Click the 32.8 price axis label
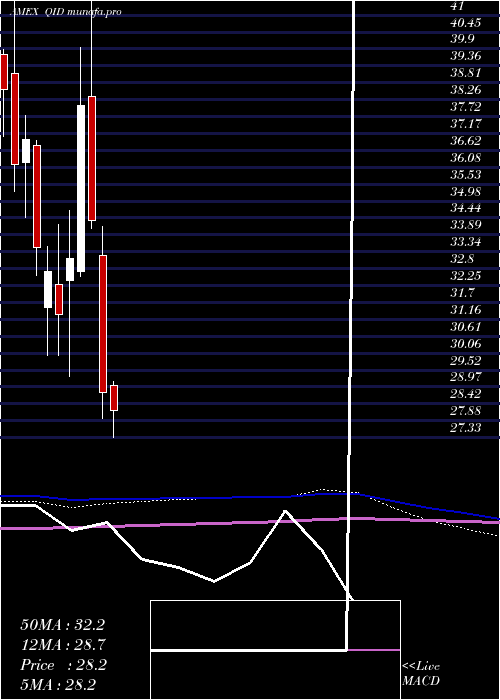 coord(462,259)
